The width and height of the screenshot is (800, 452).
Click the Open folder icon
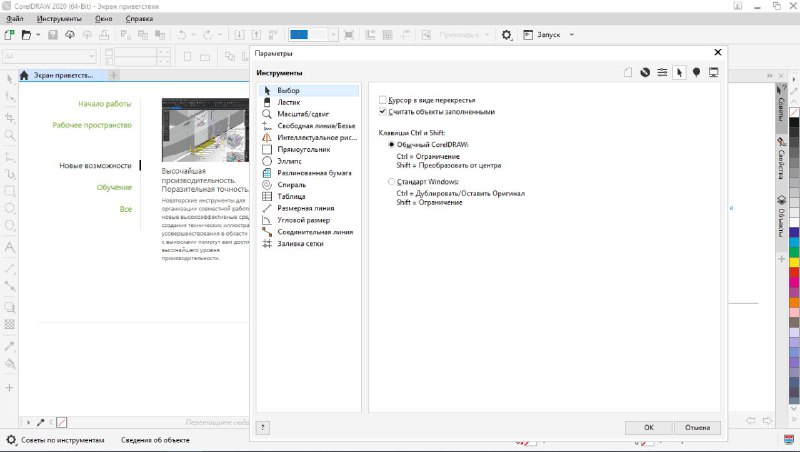pyautogui.click(x=26, y=35)
